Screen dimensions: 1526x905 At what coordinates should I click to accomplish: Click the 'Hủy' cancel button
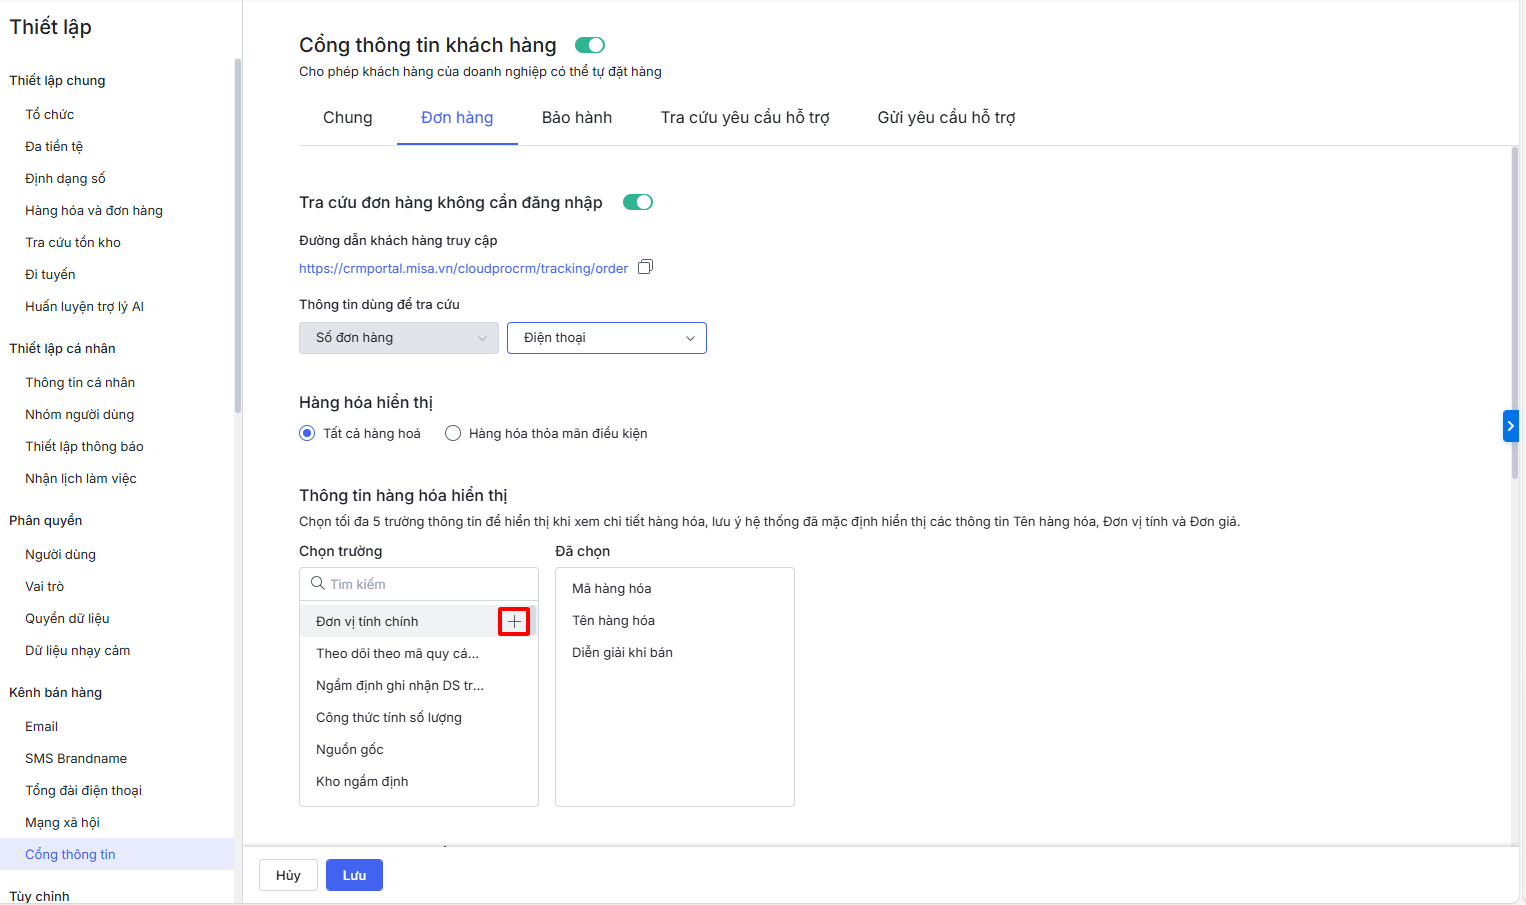pos(288,875)
